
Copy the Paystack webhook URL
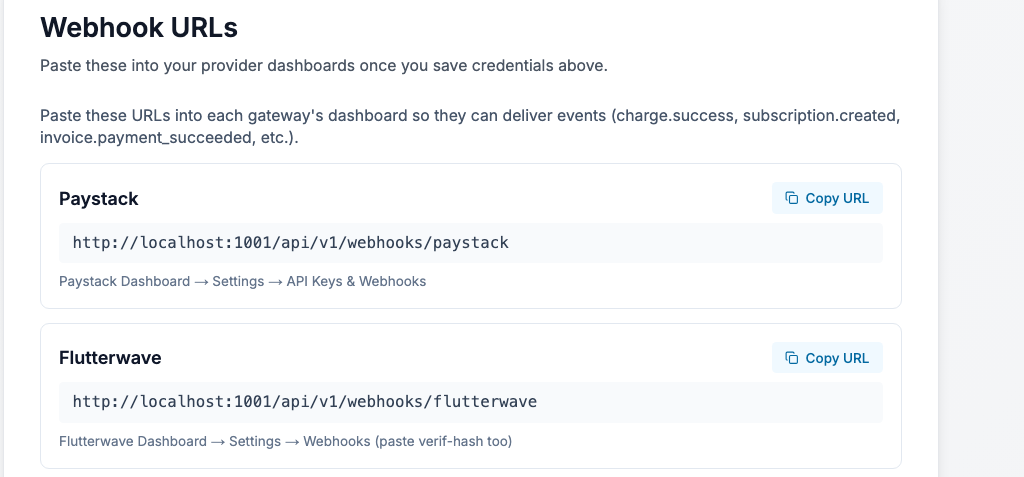(x=827, y=198)
